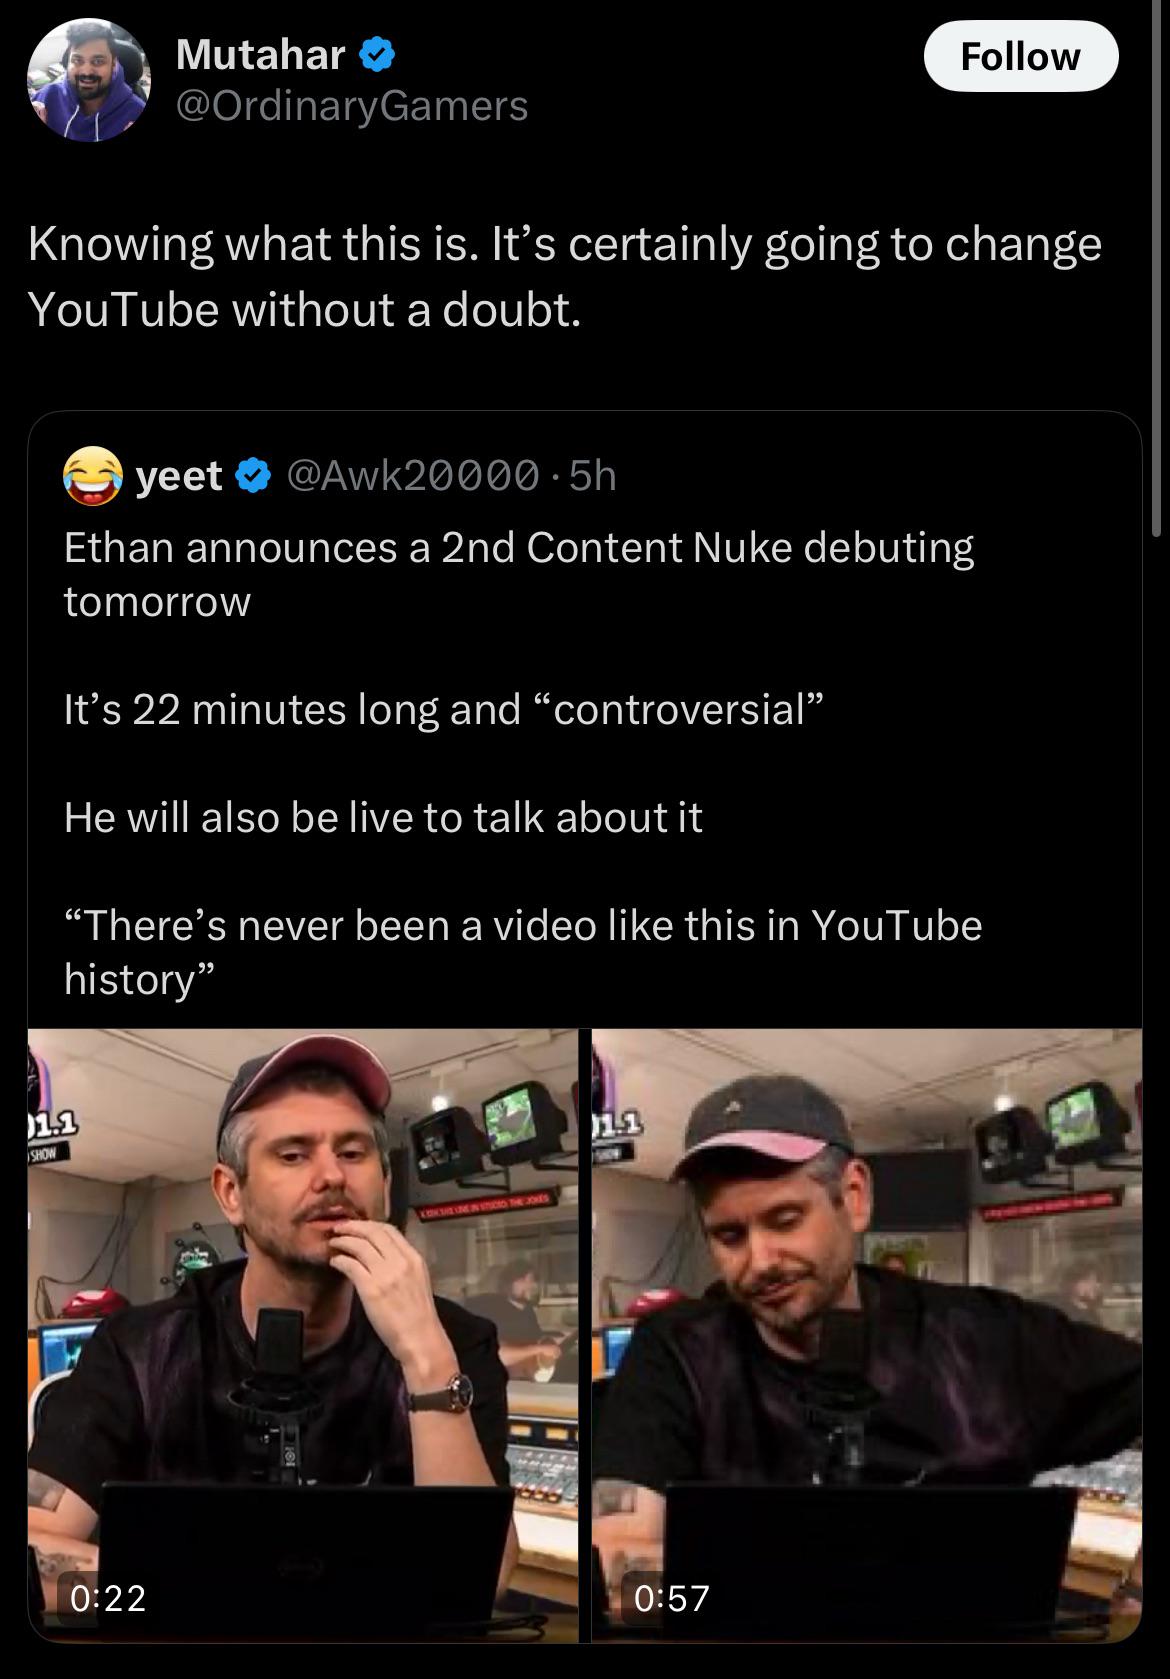Click yeet's laughing emoji avatar
The height and width of the screenshot is (1679, 1170).
click(x=93, y=476)
